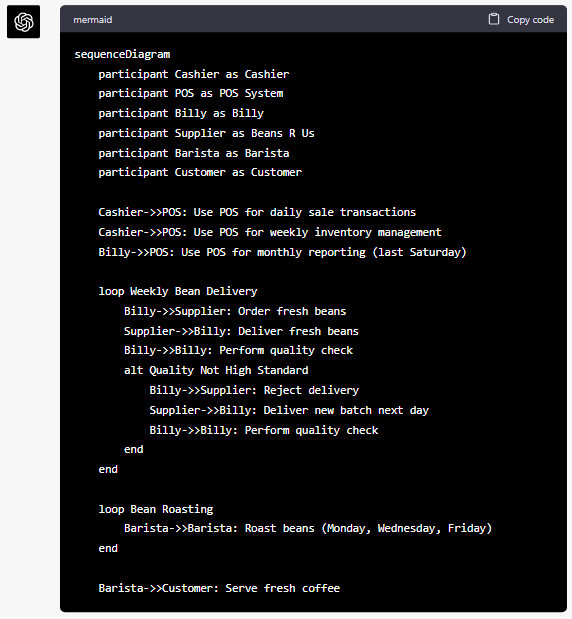Click the Supplier as Beans R Us line
This screenshot has height=619, width=572.
coord(206,133)
